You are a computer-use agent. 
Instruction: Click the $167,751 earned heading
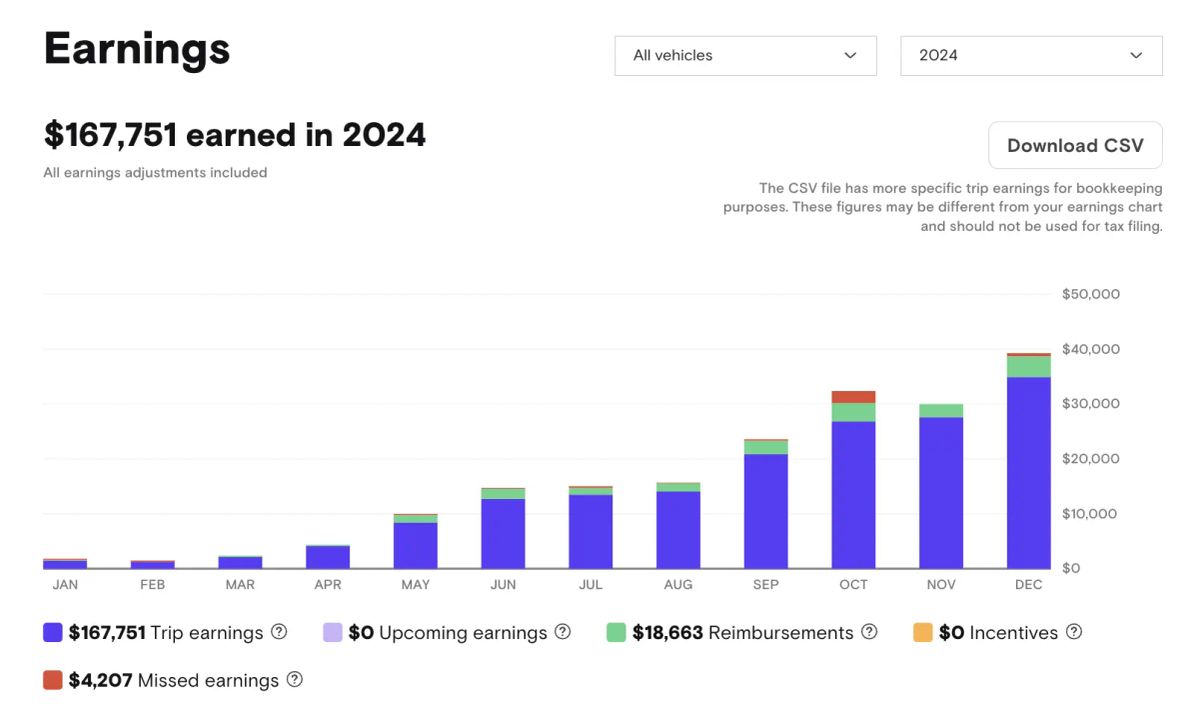(234, 134)
